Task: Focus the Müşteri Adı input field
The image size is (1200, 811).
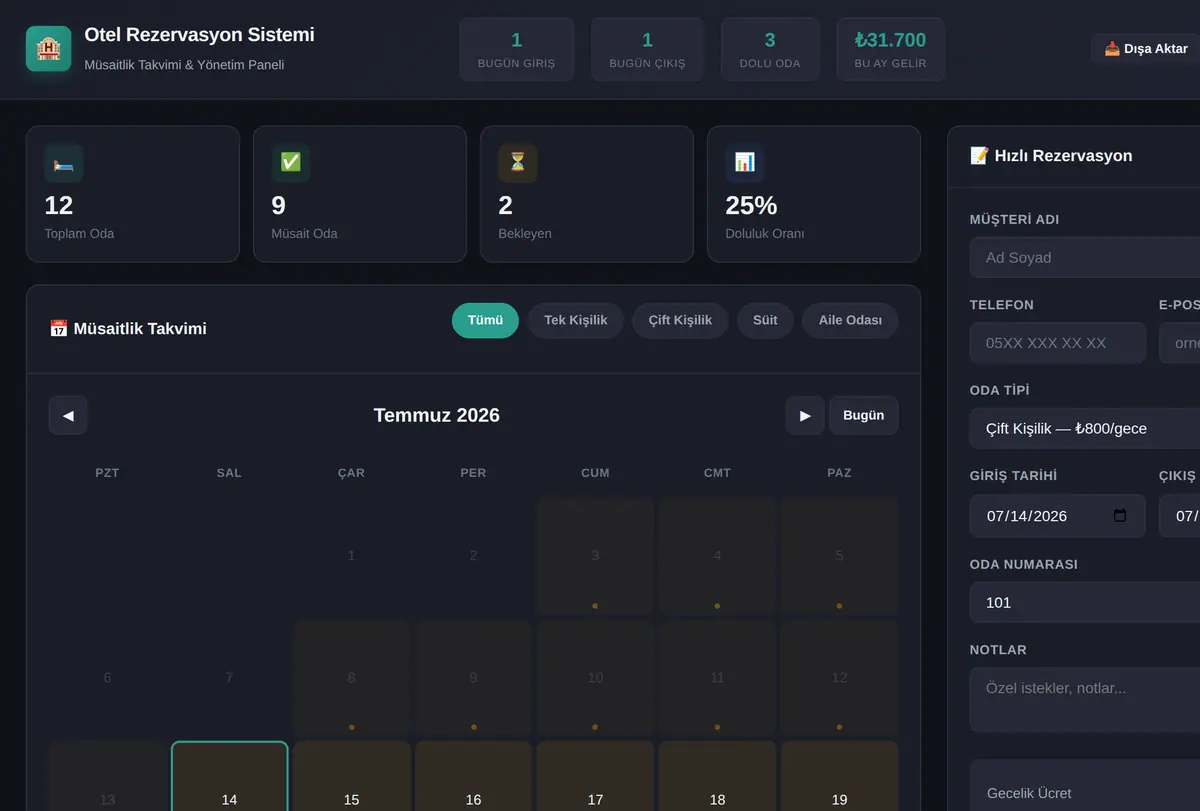Action: pyautogui.click(x=1085, y=257)
